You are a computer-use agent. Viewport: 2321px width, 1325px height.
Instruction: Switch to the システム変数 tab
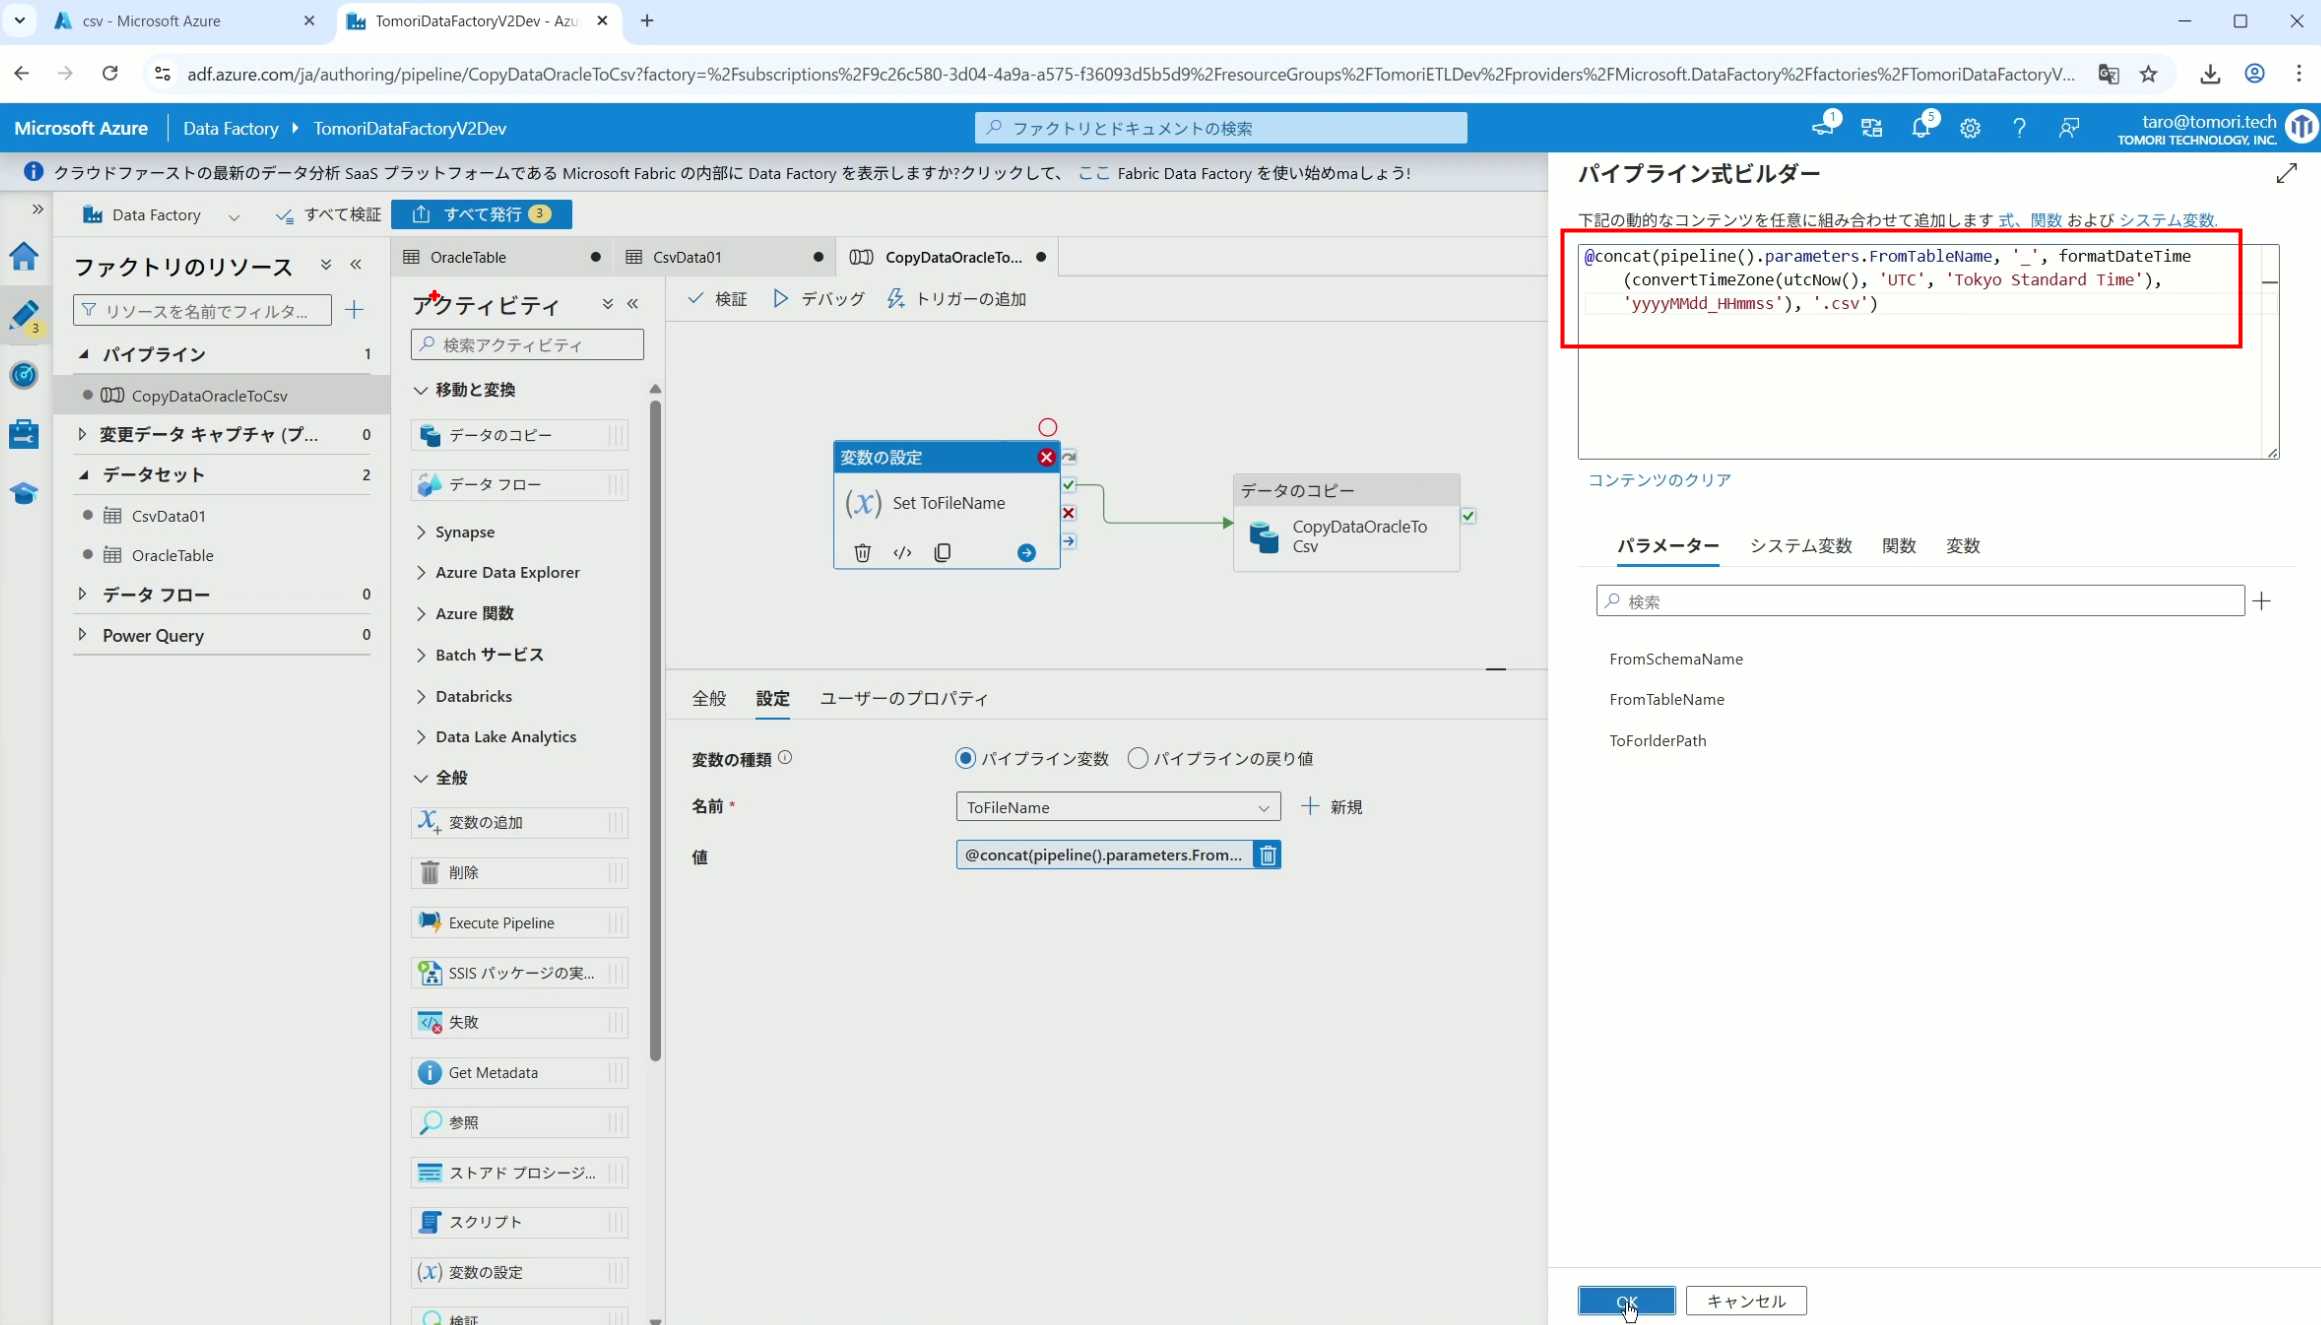[1800, 546]
